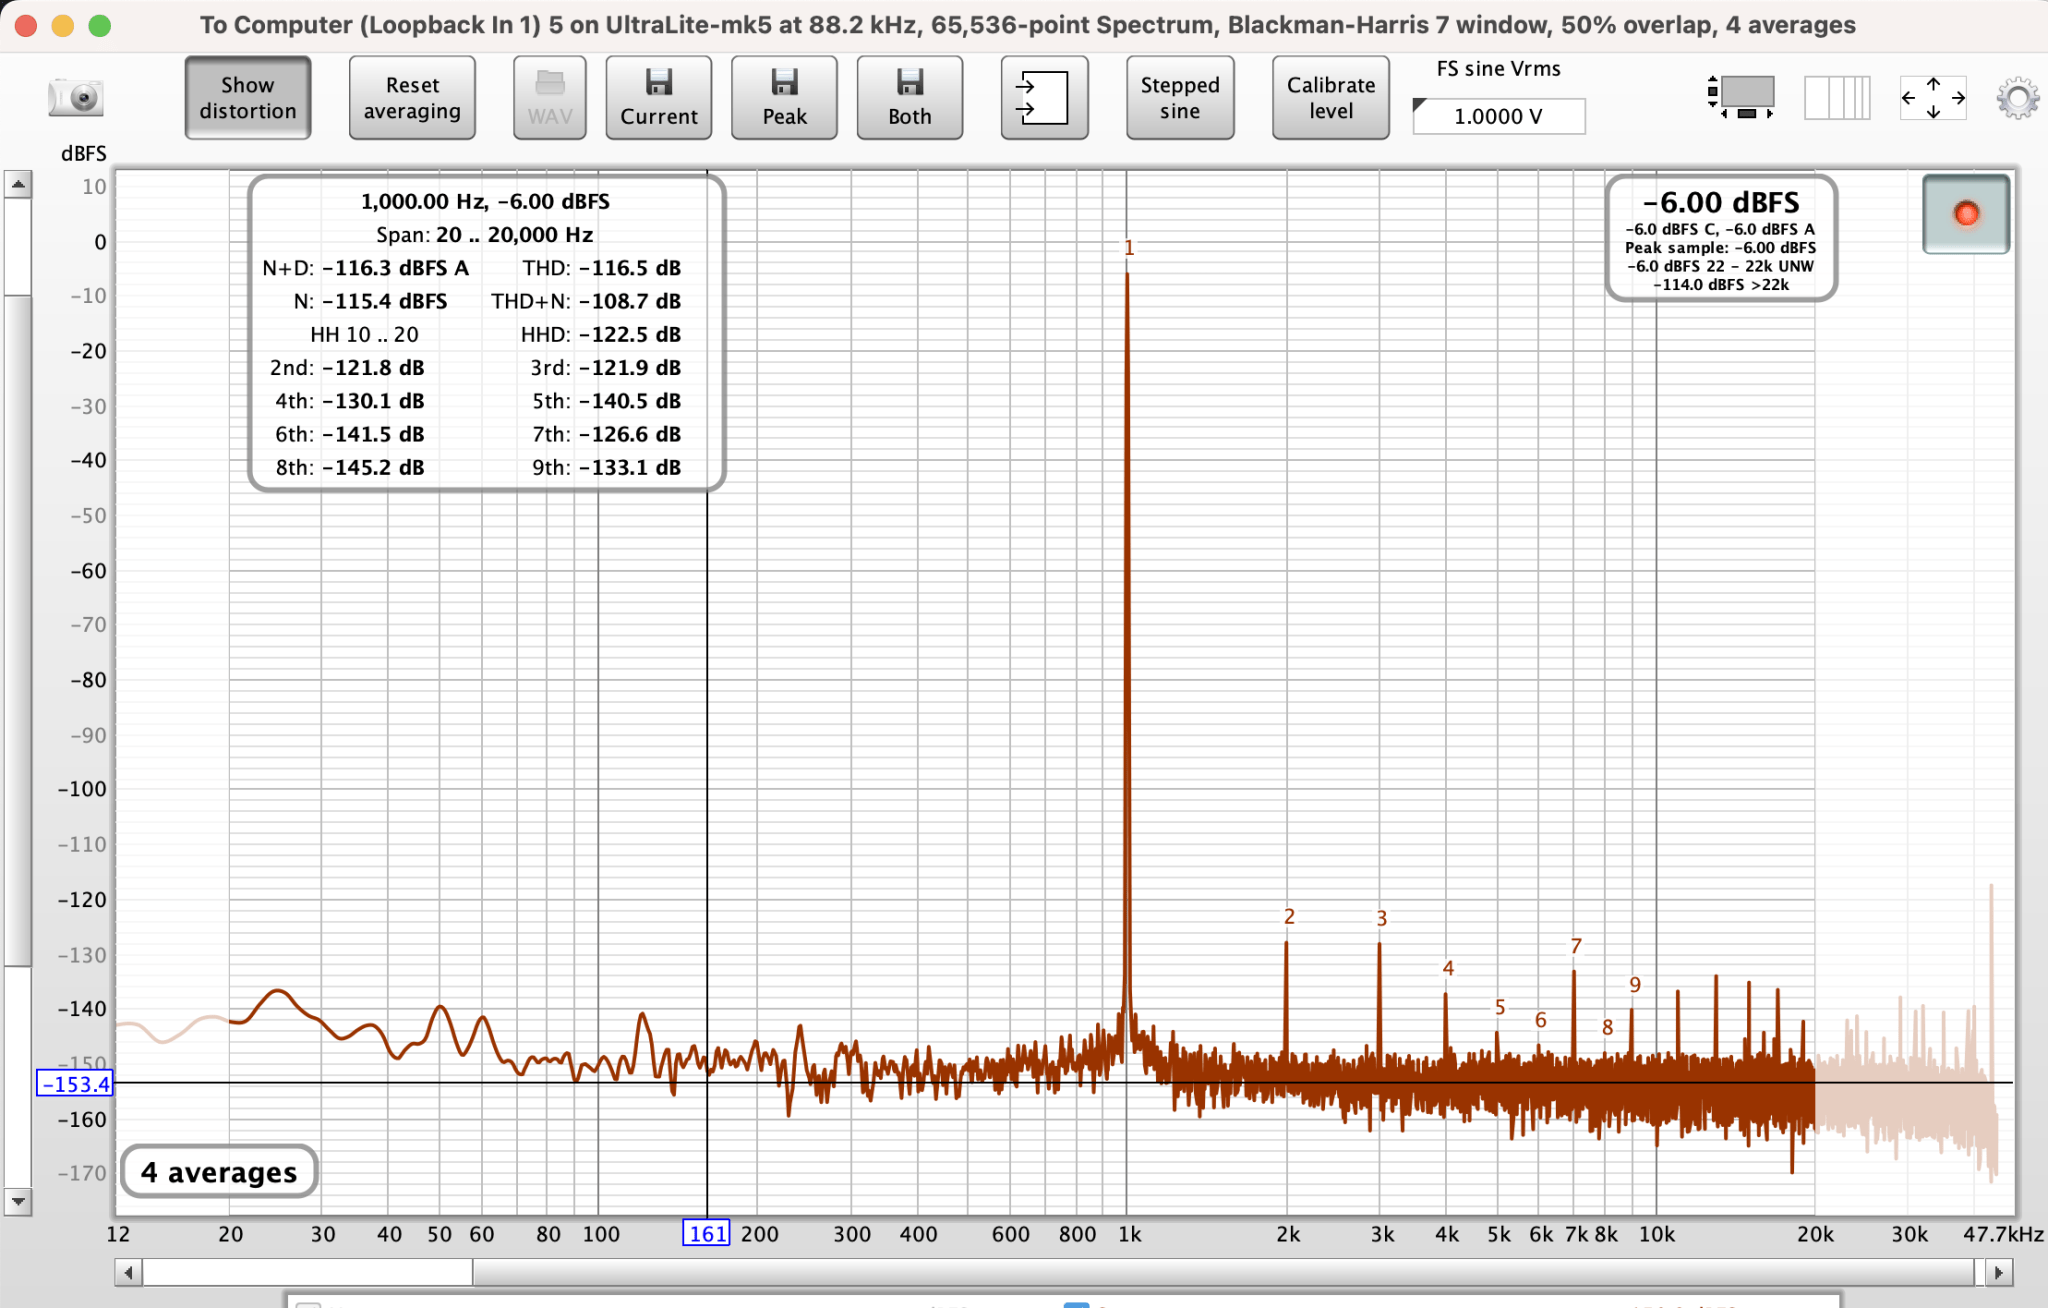Click the THD+N: -108.7 dB reading
This screenshot has width=2048, height=1308.
(x=586, y=301)
